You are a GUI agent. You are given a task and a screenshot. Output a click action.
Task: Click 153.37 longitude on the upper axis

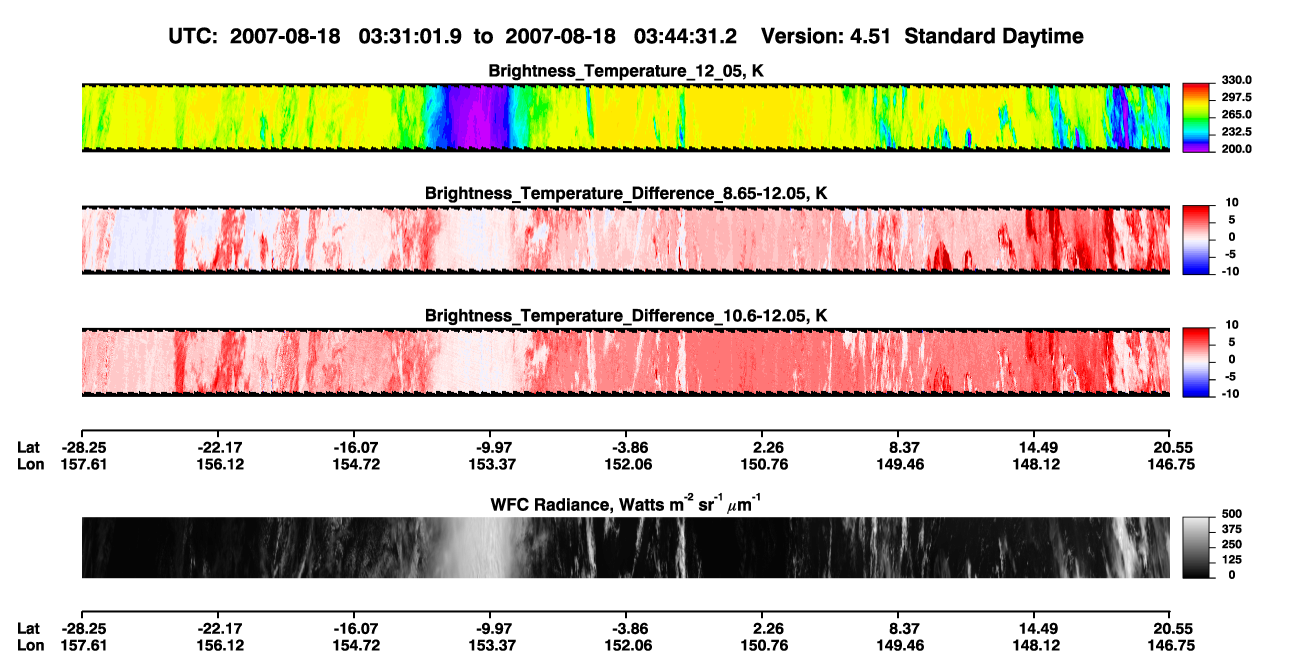[x=489, y=464]
